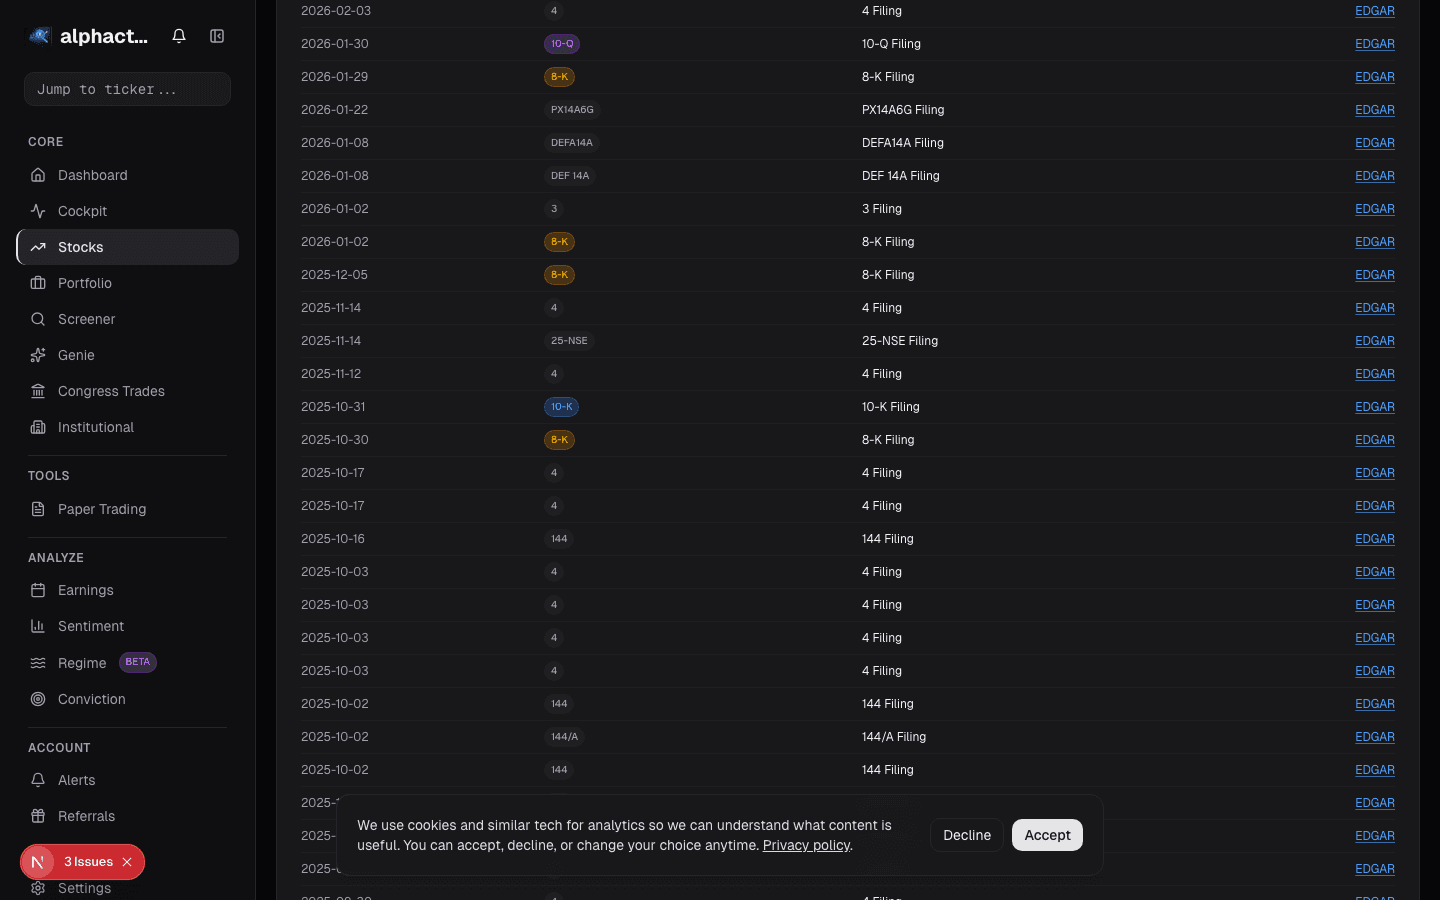Open the Earnings calendar

point(85,590)
